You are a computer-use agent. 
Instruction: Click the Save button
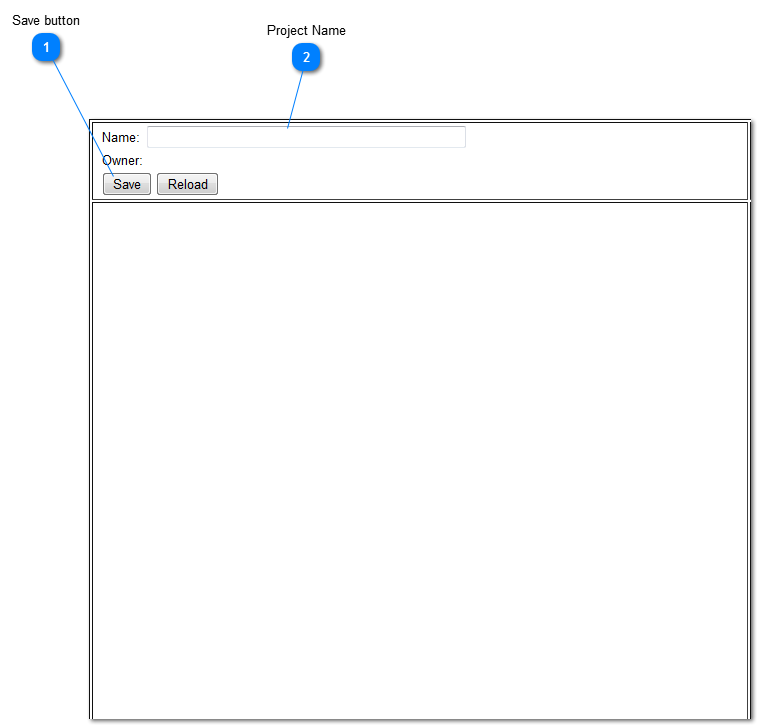127,184
